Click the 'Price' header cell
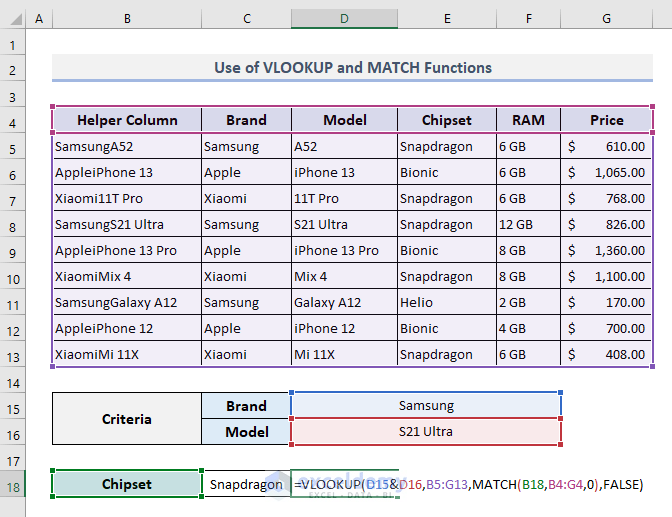The image size is (672, 517). [606, 120]
